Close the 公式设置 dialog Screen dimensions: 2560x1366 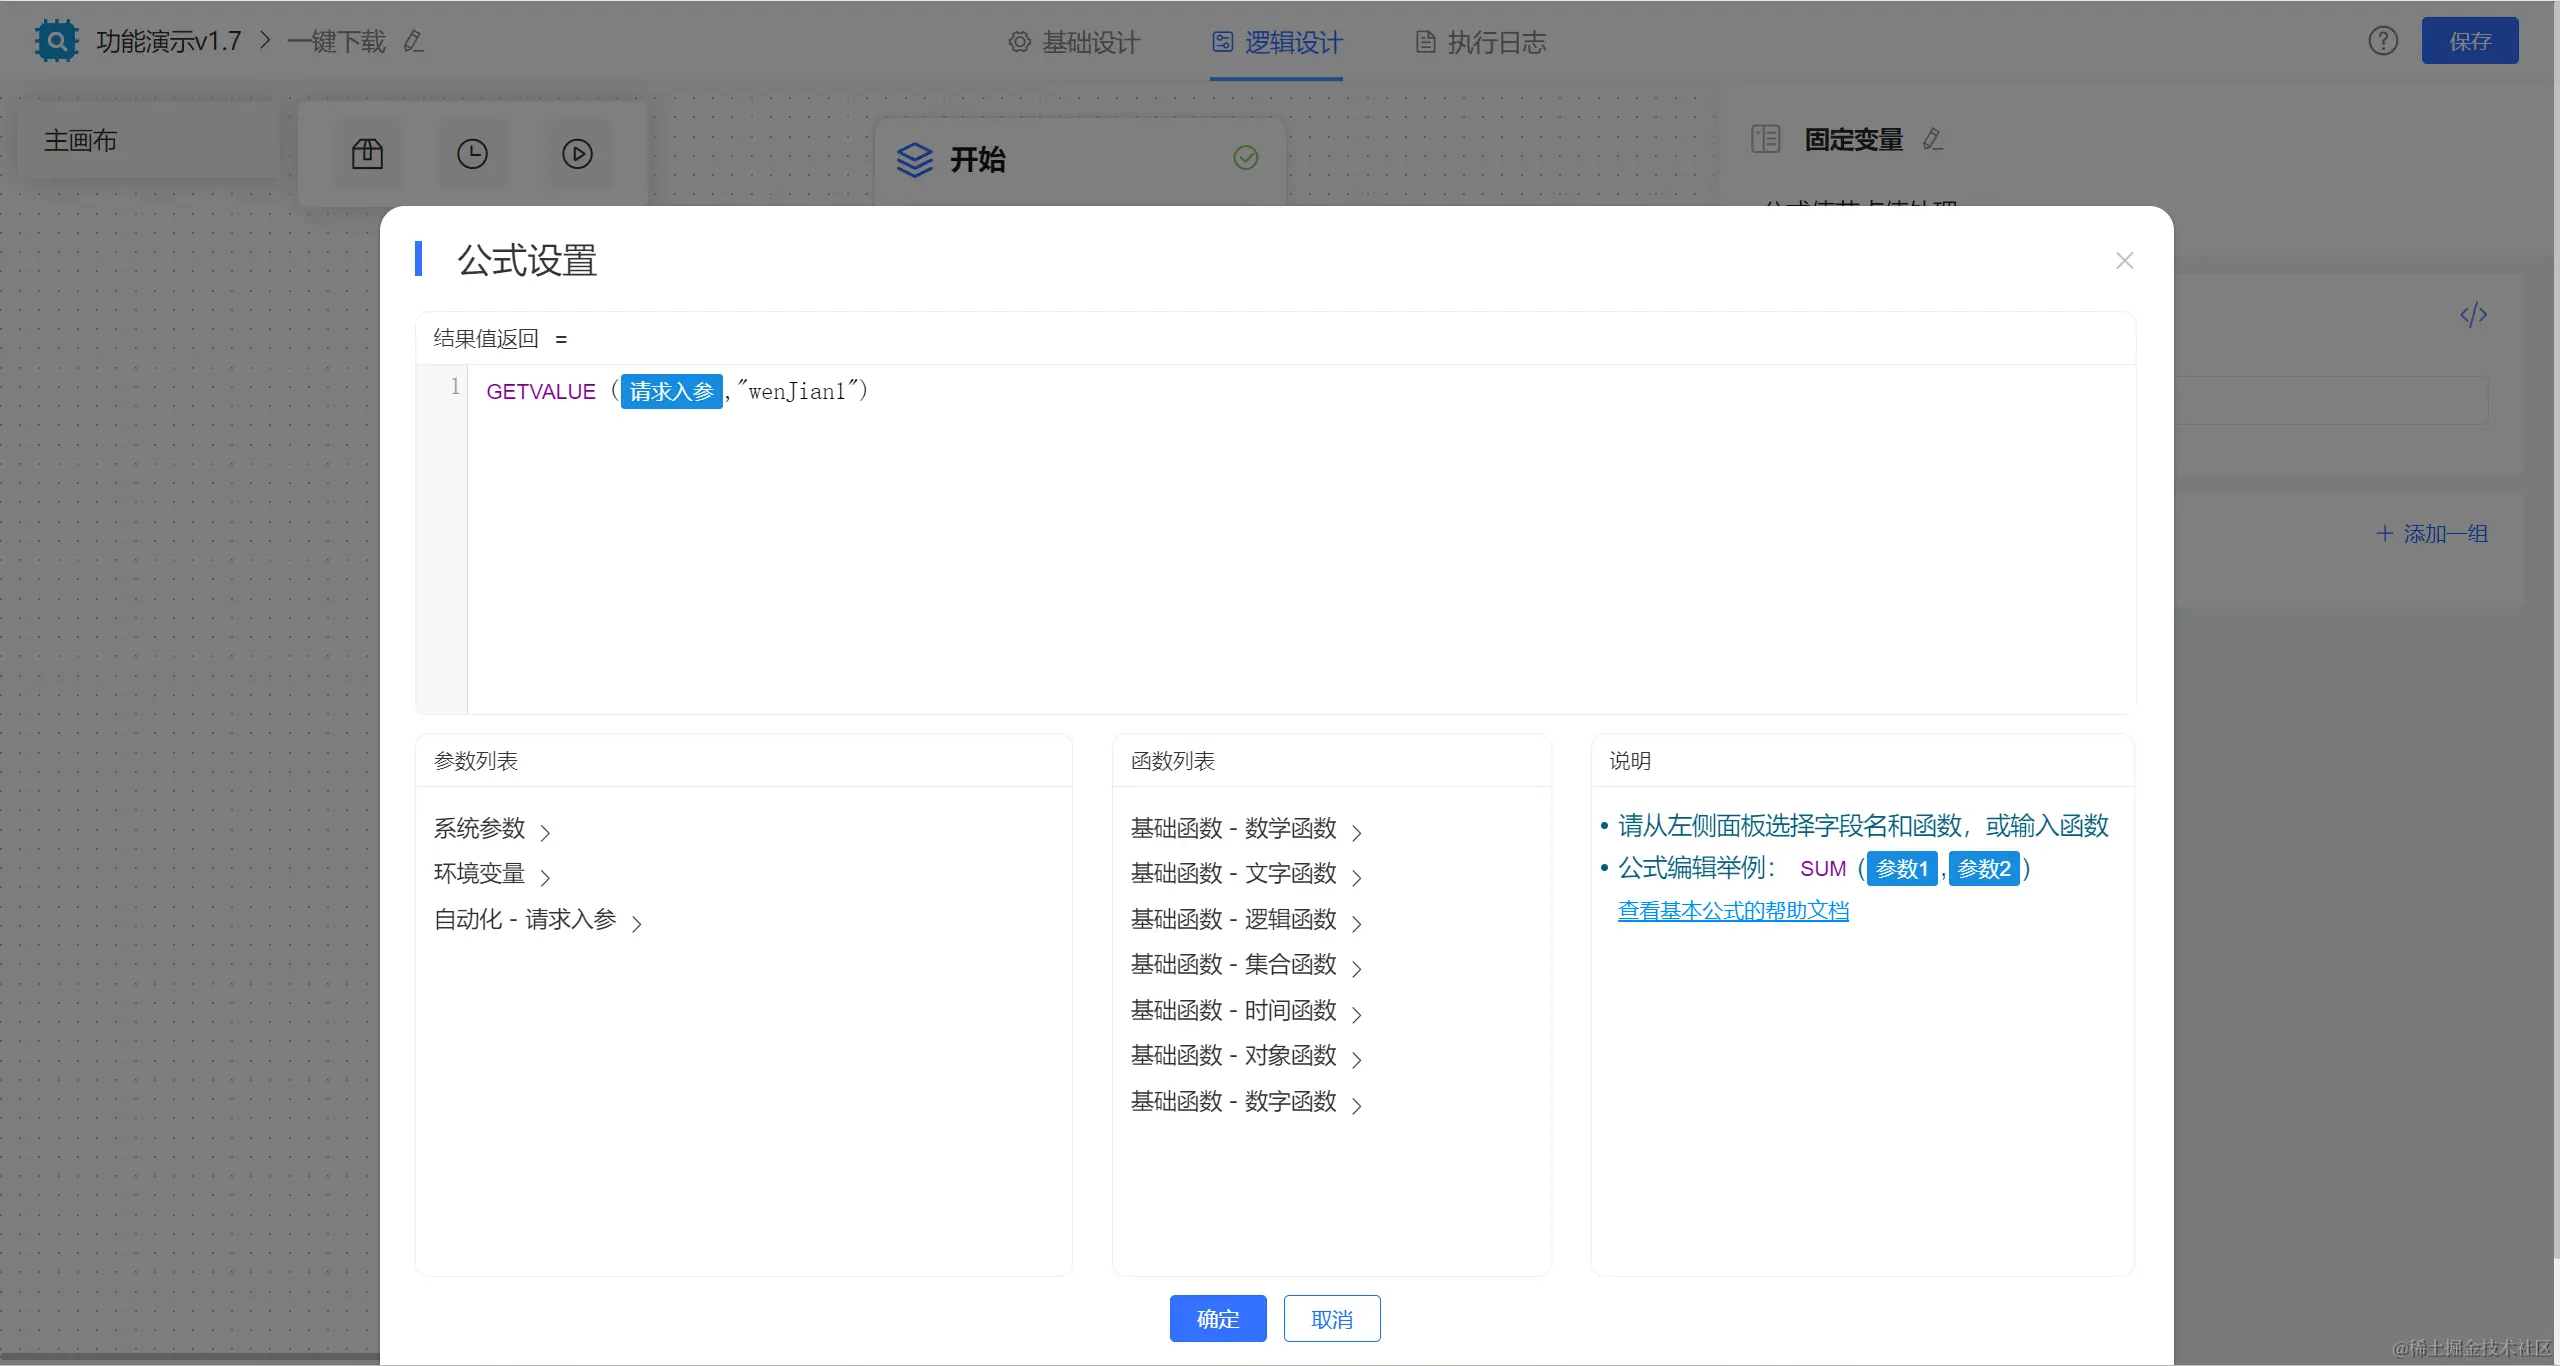[x=2125, y=261]
